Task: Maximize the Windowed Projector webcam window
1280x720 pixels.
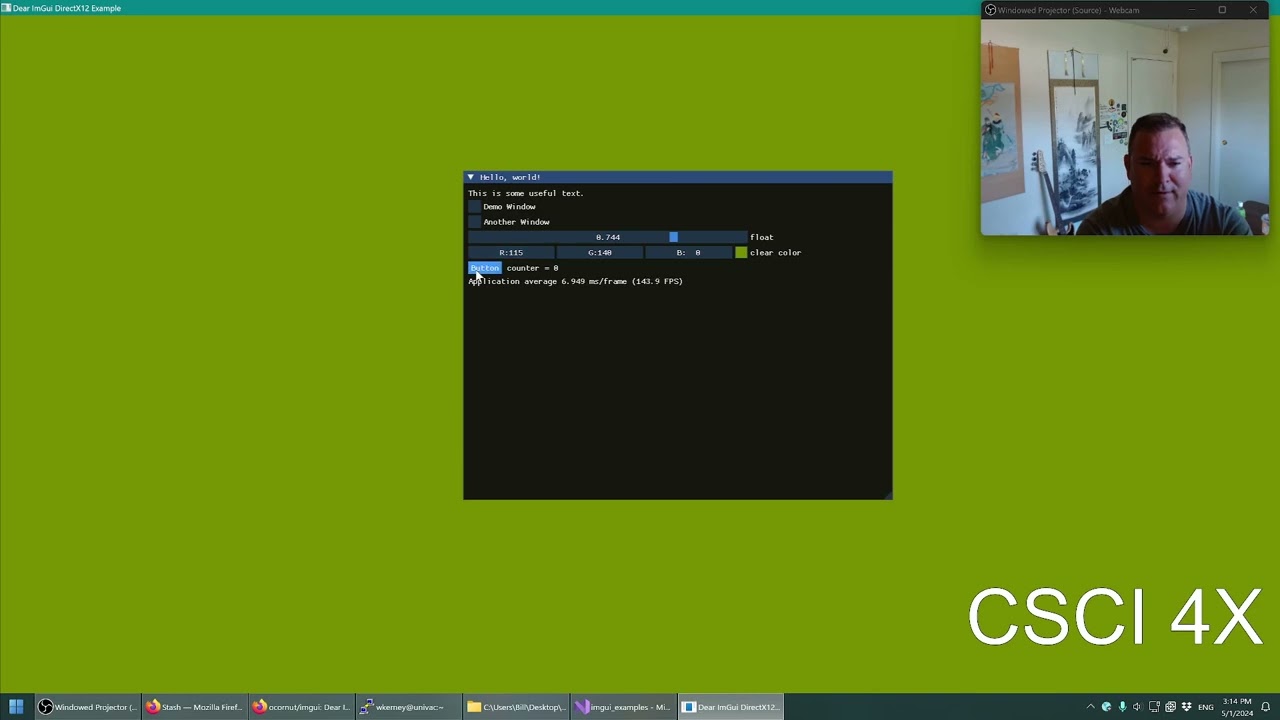Action: pyautogui.click(x=1222, y=10)
